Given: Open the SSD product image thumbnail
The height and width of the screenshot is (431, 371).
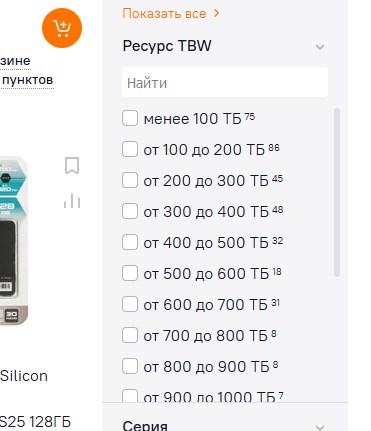Looking at the screenshot, I should [14, 241].
